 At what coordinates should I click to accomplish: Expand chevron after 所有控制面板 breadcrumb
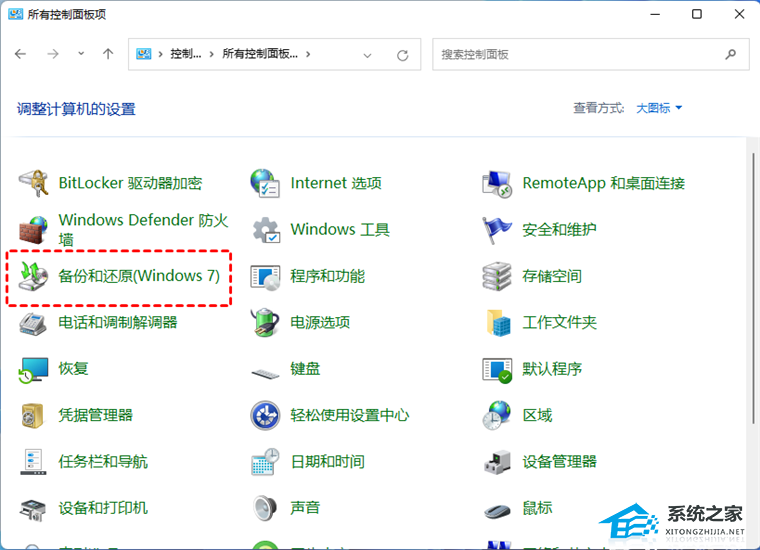click(x=308, y=54)
